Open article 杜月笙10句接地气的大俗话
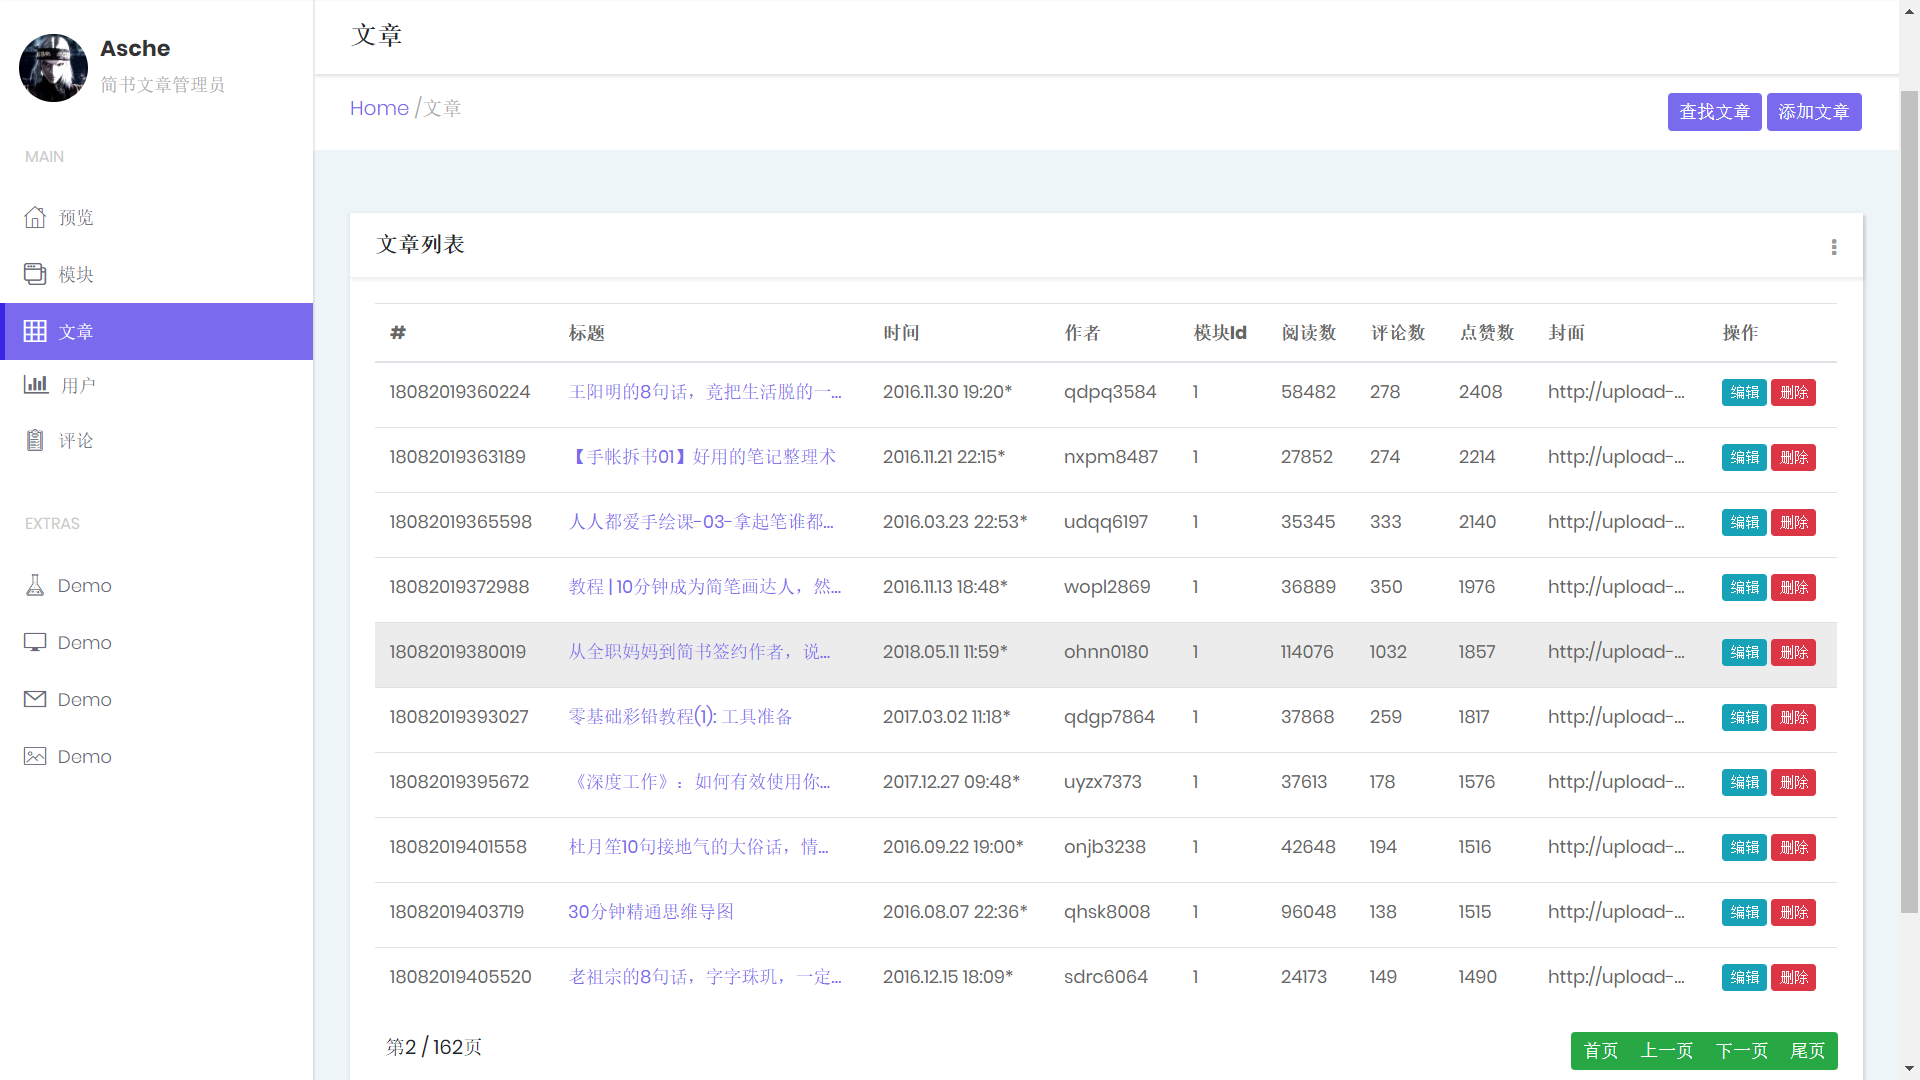This screenshot has width=1920, height=1080. 698,847
